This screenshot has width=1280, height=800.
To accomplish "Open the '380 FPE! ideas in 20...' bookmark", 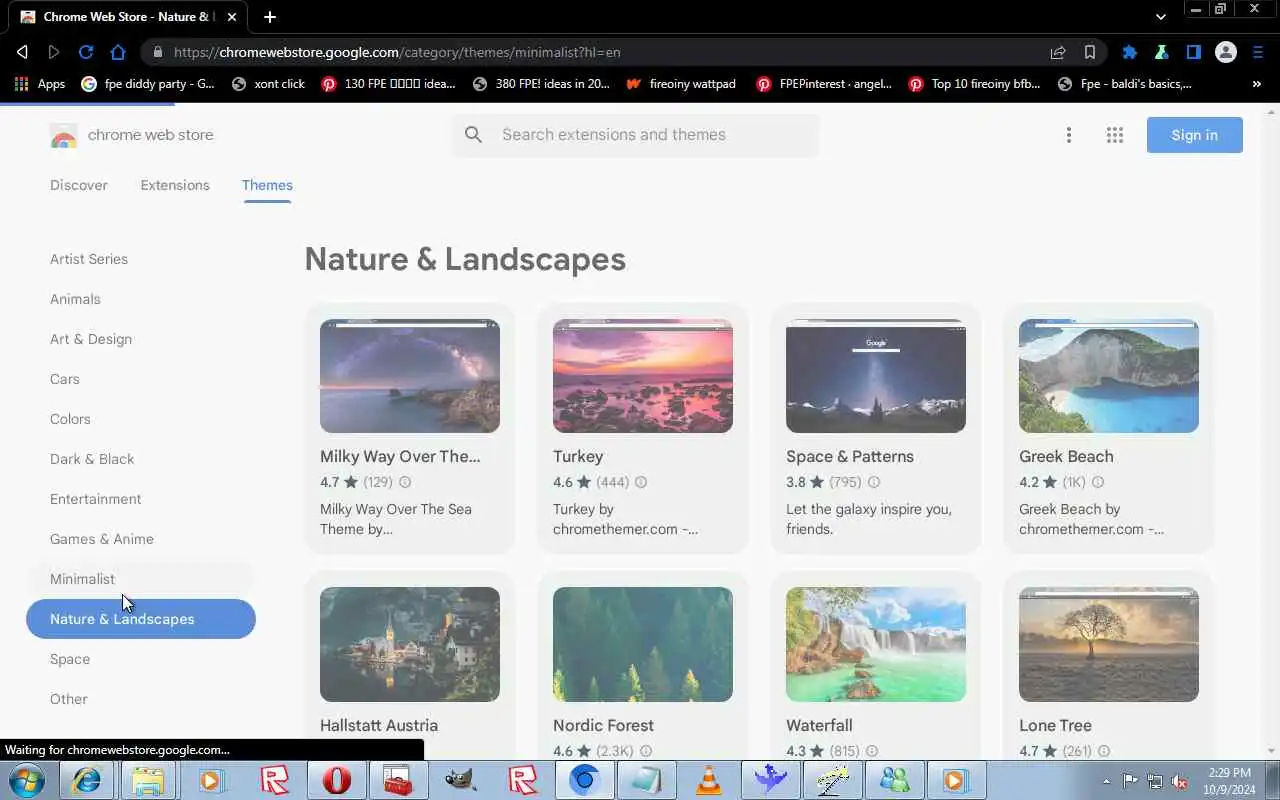I will click(541, 84).
